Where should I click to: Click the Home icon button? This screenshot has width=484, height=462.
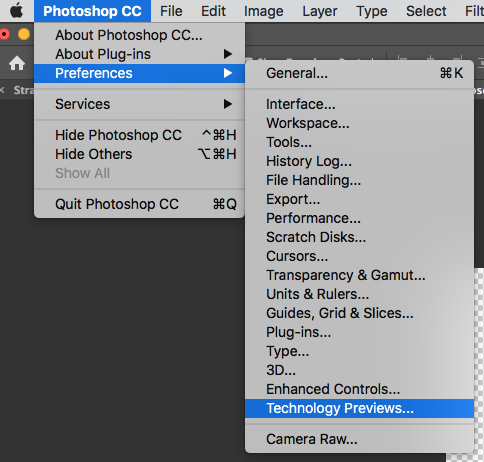(x=17, y=63)
